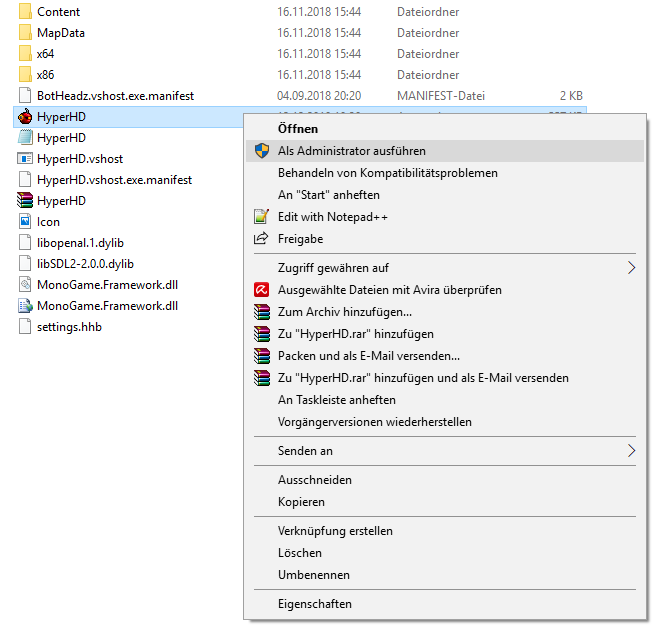Open Zugriff gewähren auf menu entry
This screenshot has width=652, height=626.
[x=445, y=267]
